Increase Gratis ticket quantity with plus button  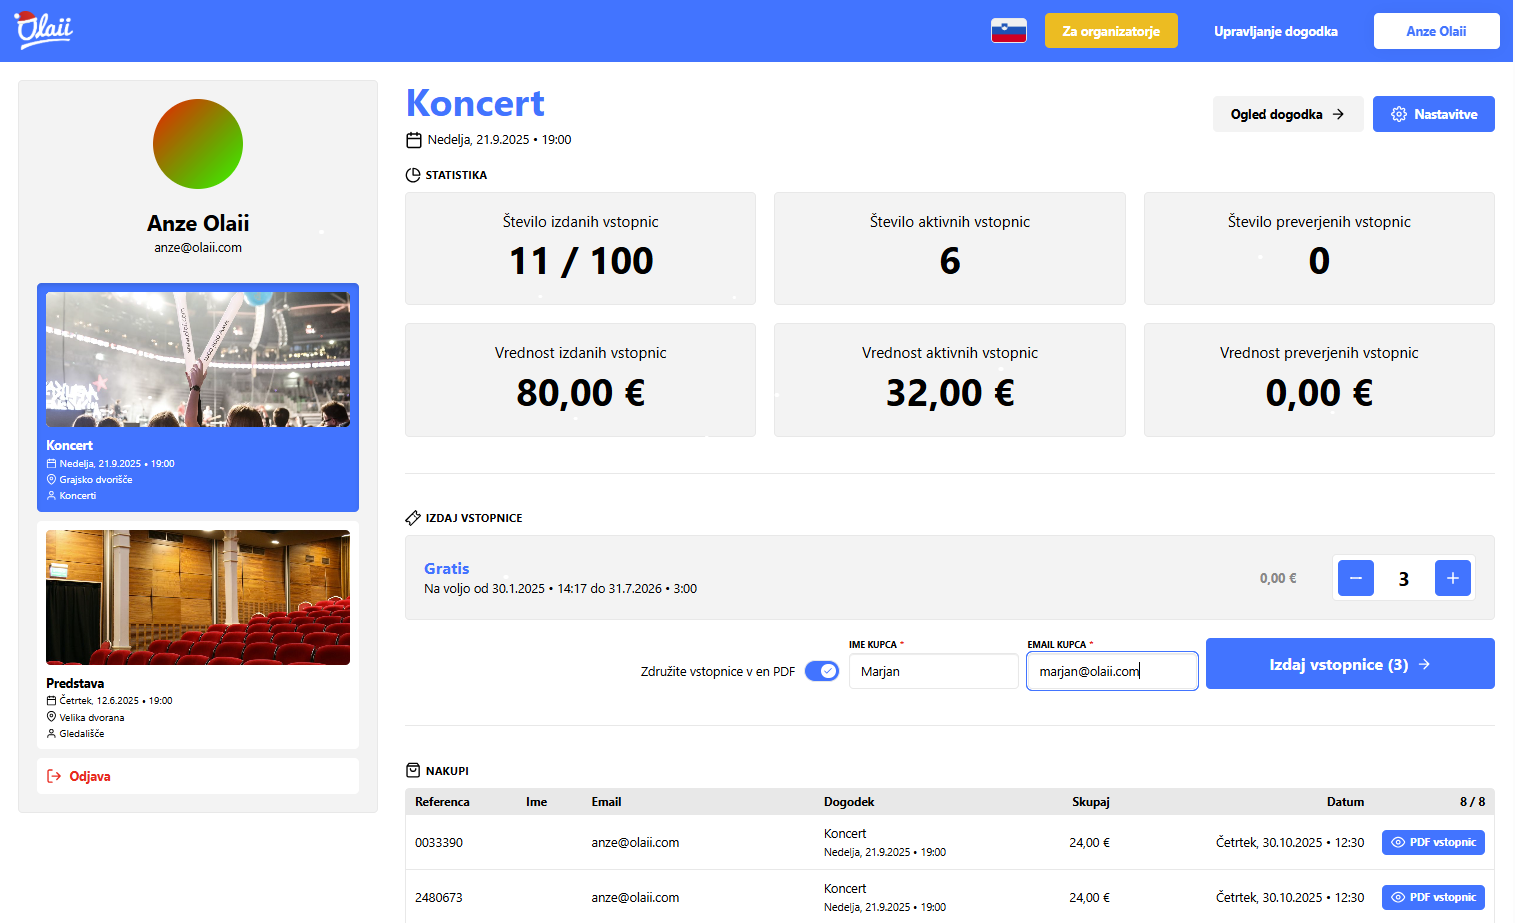1452,578
